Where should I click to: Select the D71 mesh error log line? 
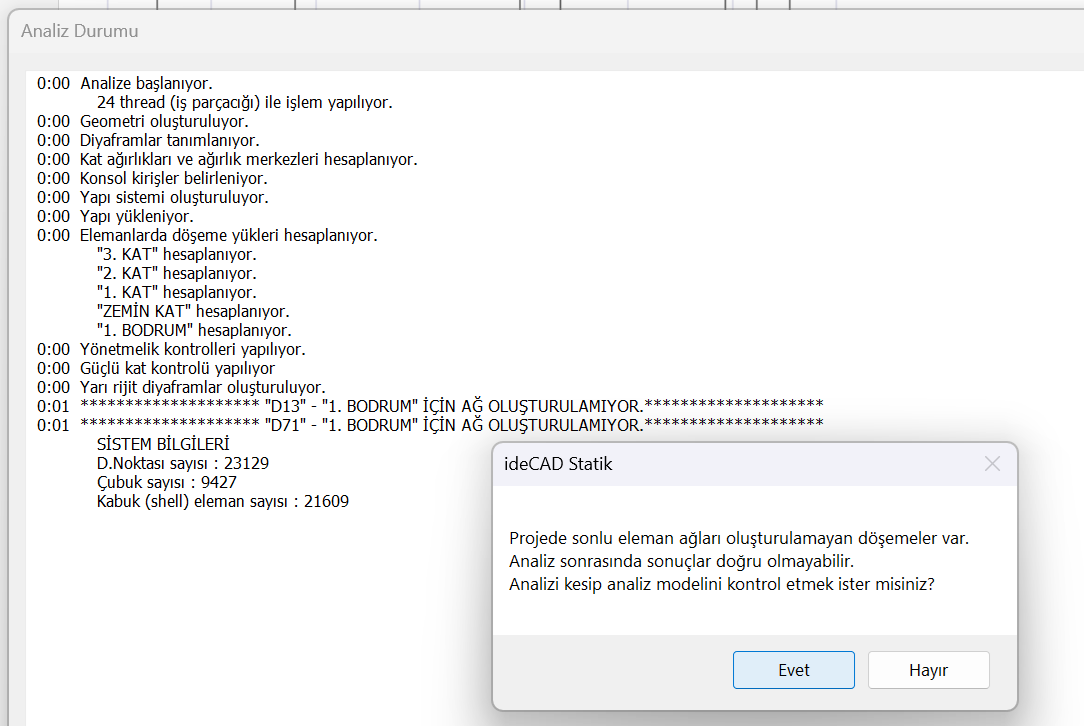pos(450,425)
